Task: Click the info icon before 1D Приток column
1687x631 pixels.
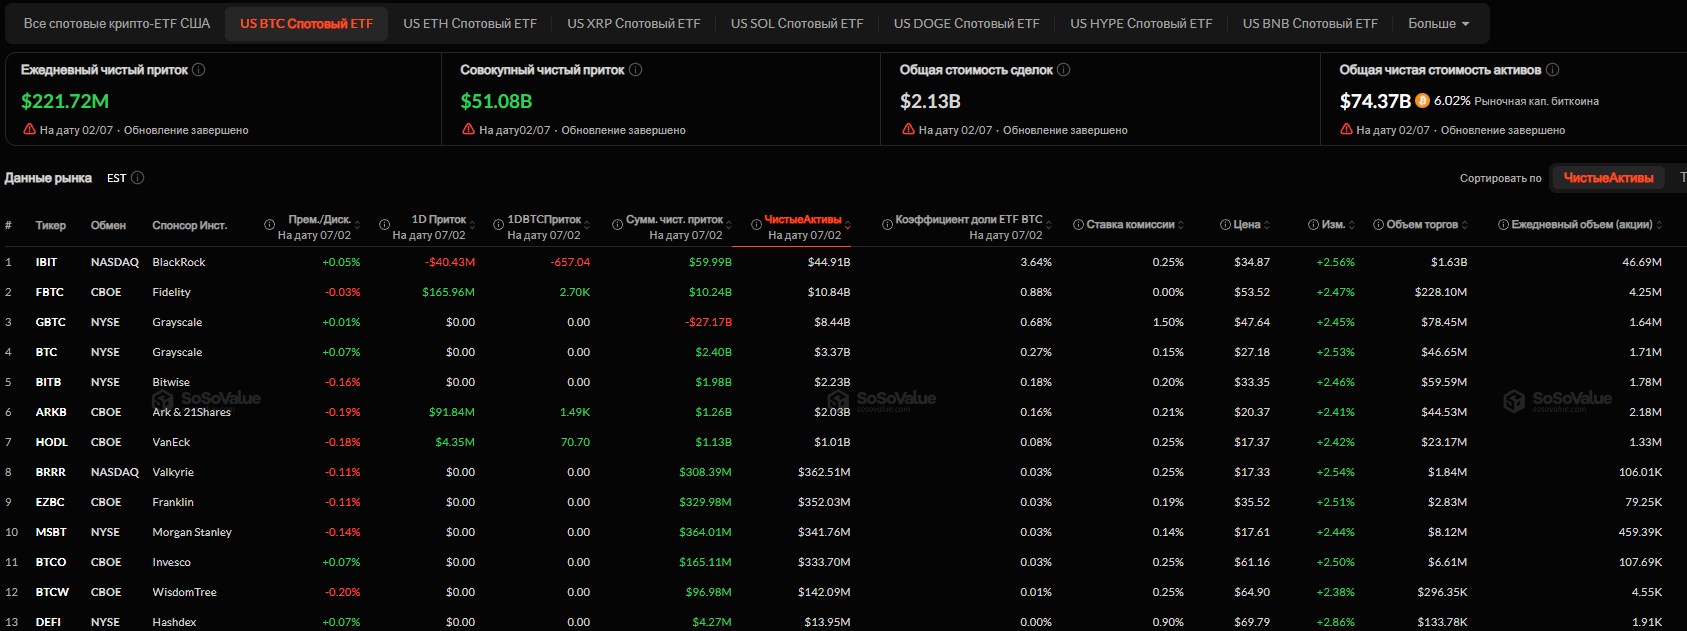Action: [x=384, y=225]
